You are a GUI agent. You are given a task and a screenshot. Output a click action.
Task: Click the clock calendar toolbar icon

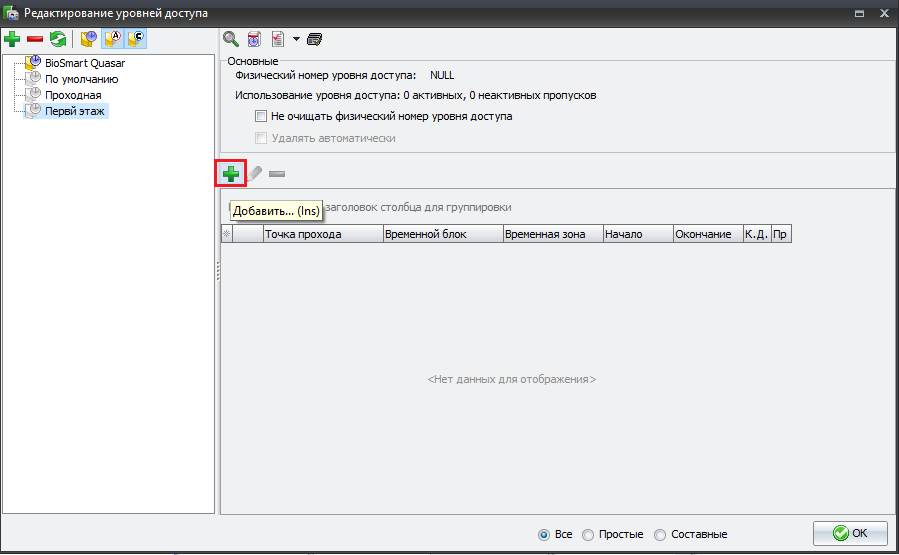tap(254, 39)
